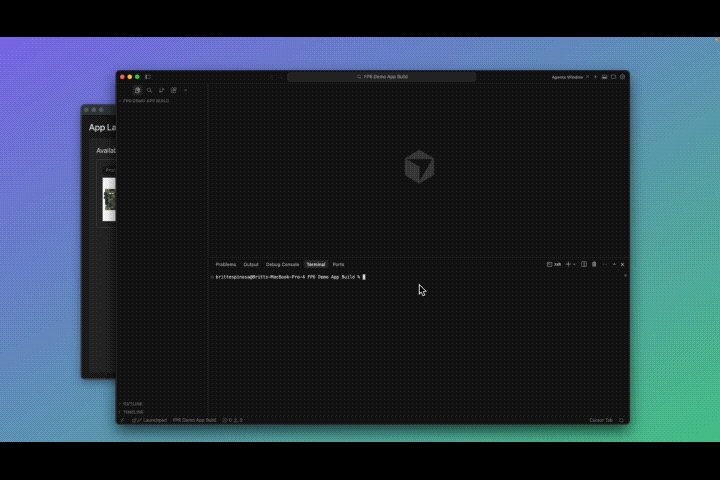Switch to the Debug Console tab

pyautogui.click(x=282, y=265)
